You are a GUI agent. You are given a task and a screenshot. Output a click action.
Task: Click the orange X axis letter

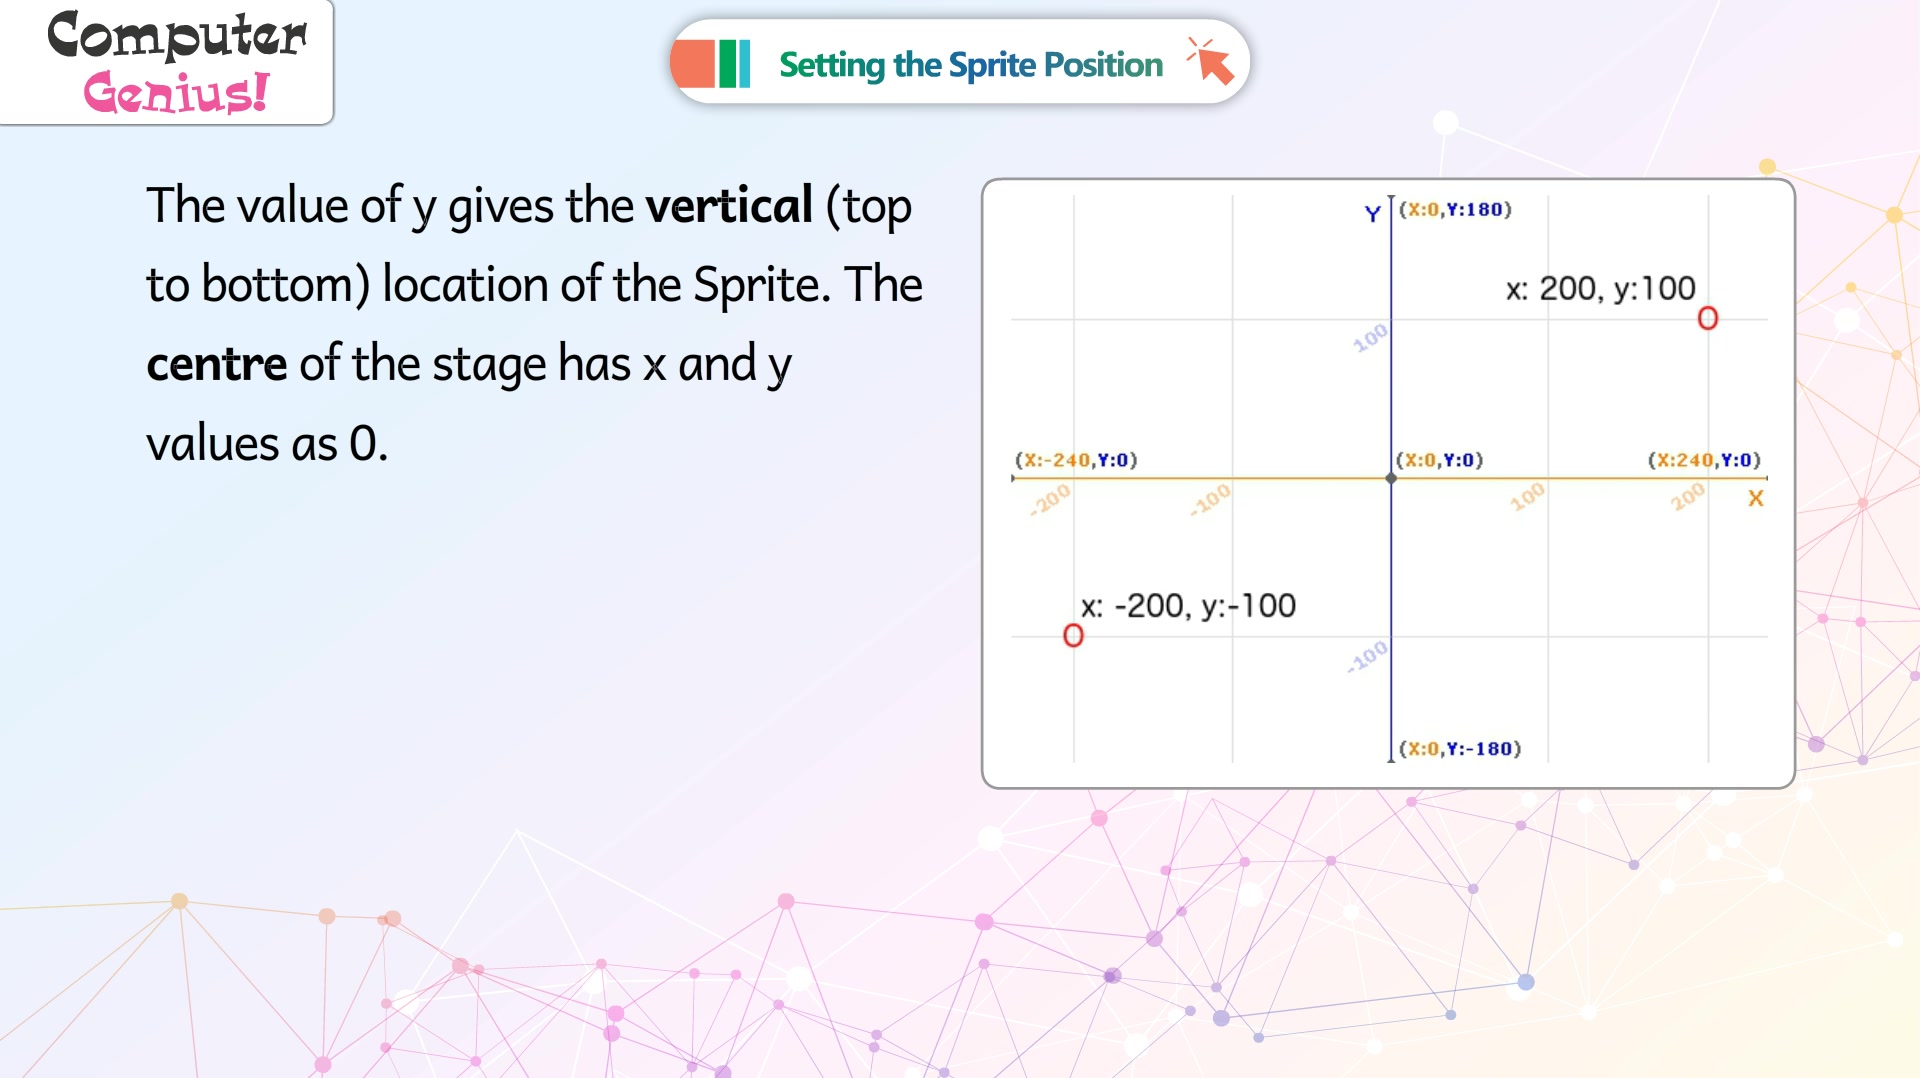point(1755,498)
